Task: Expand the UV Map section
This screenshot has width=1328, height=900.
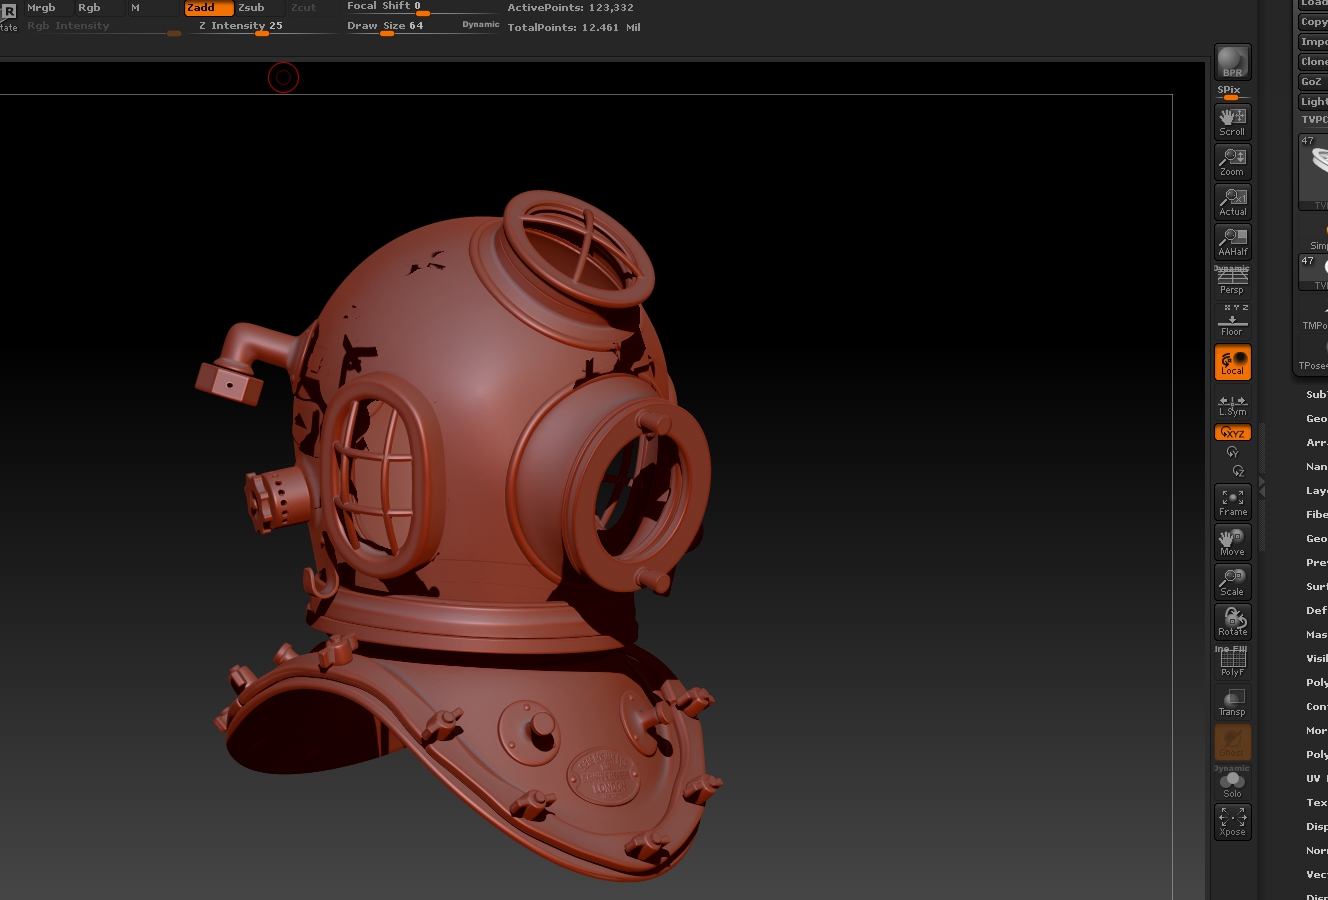Action: [x=1316, y=779]
